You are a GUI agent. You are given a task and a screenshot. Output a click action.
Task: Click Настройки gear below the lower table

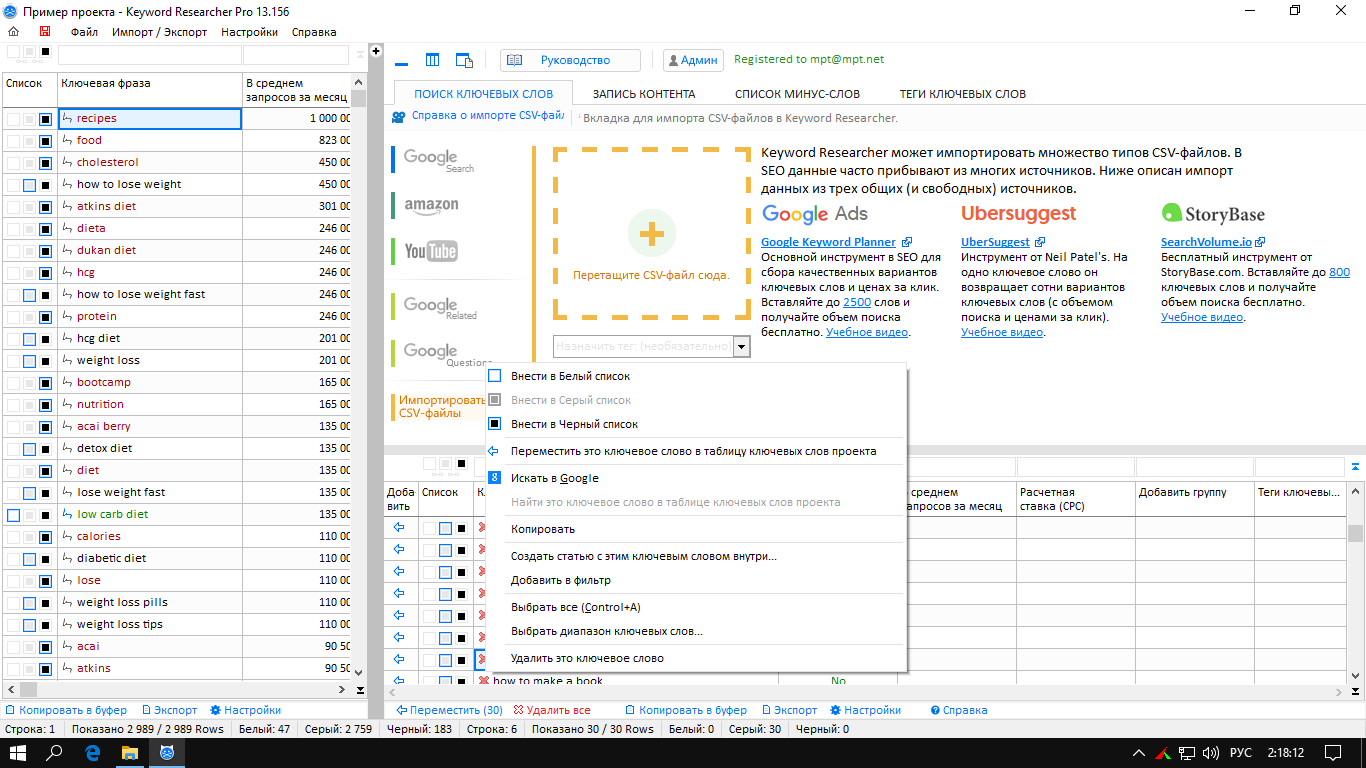click(865, 710)
